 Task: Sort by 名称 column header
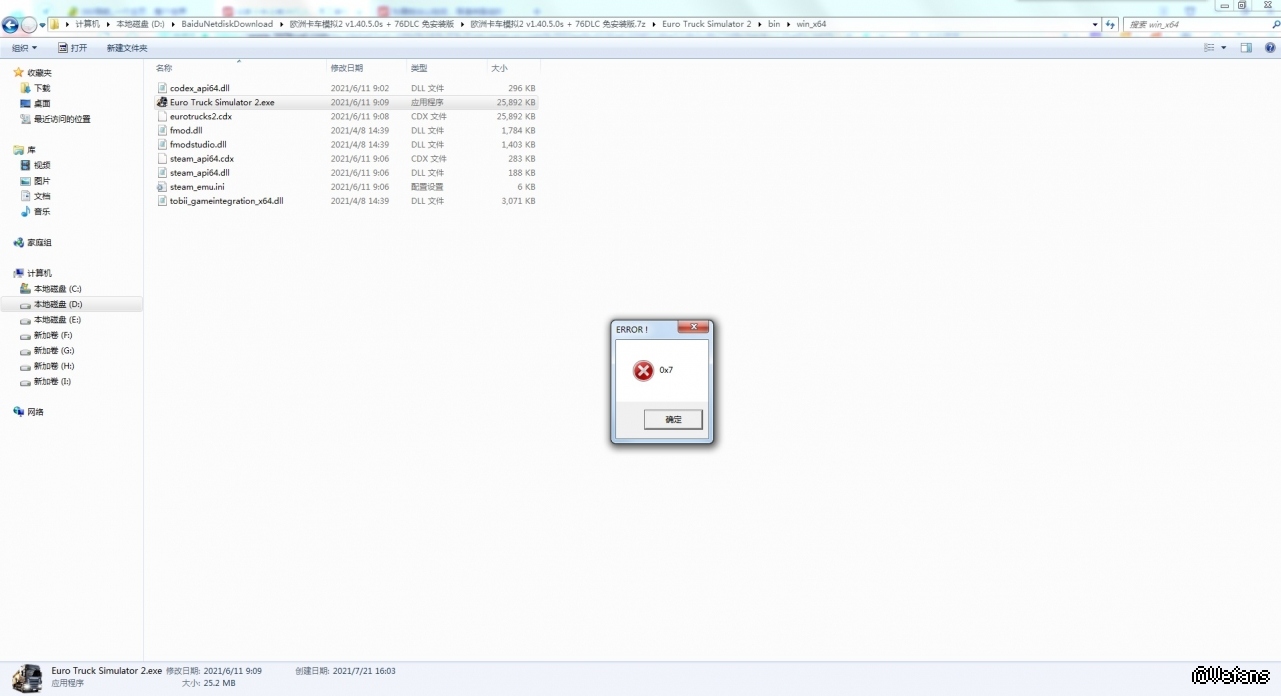(x=164, y=68)
